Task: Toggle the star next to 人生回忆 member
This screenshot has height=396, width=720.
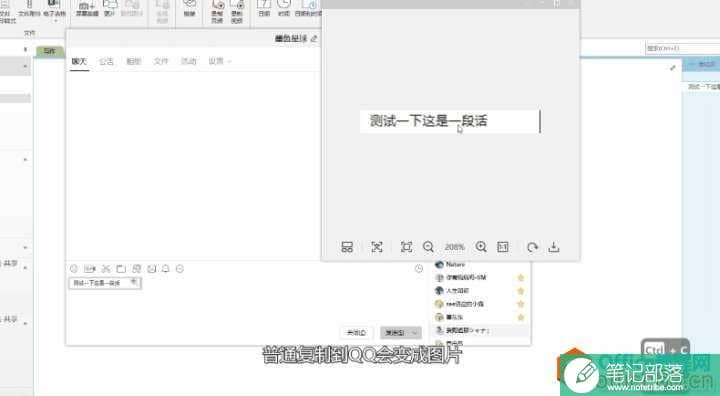Action: coord(521,291)
